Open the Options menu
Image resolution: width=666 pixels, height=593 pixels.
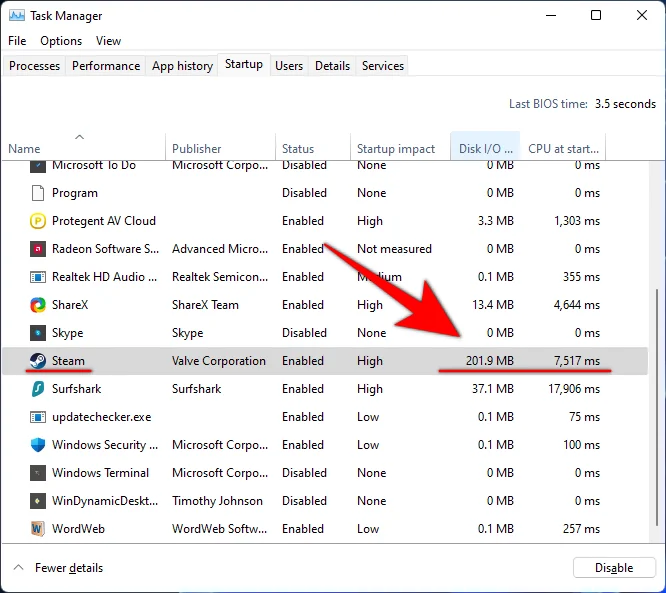tap(61, 41)
